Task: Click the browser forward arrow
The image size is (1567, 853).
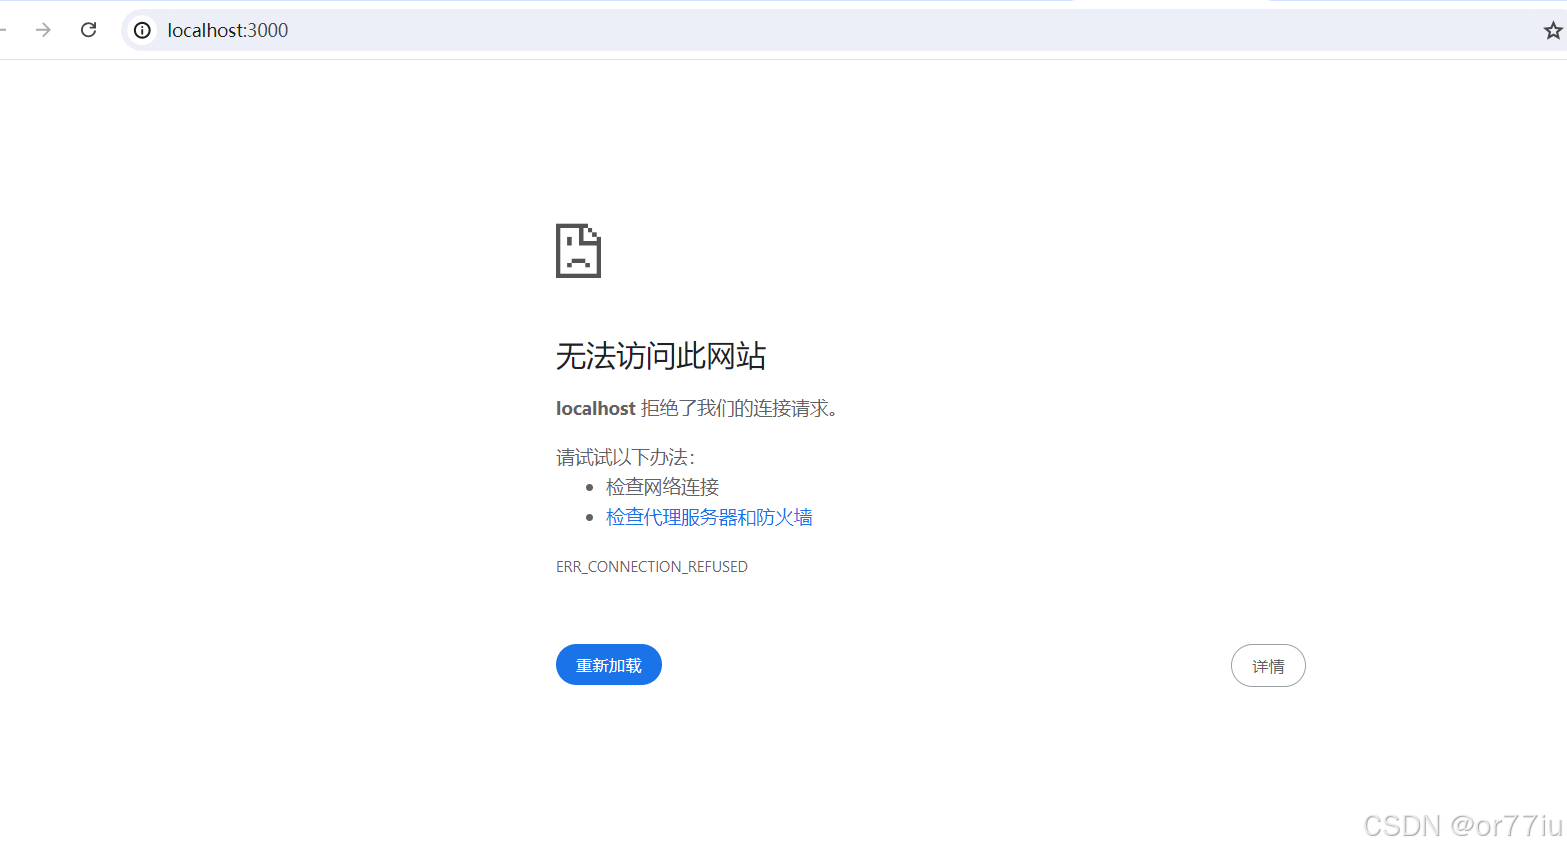Action: point(43,30)
